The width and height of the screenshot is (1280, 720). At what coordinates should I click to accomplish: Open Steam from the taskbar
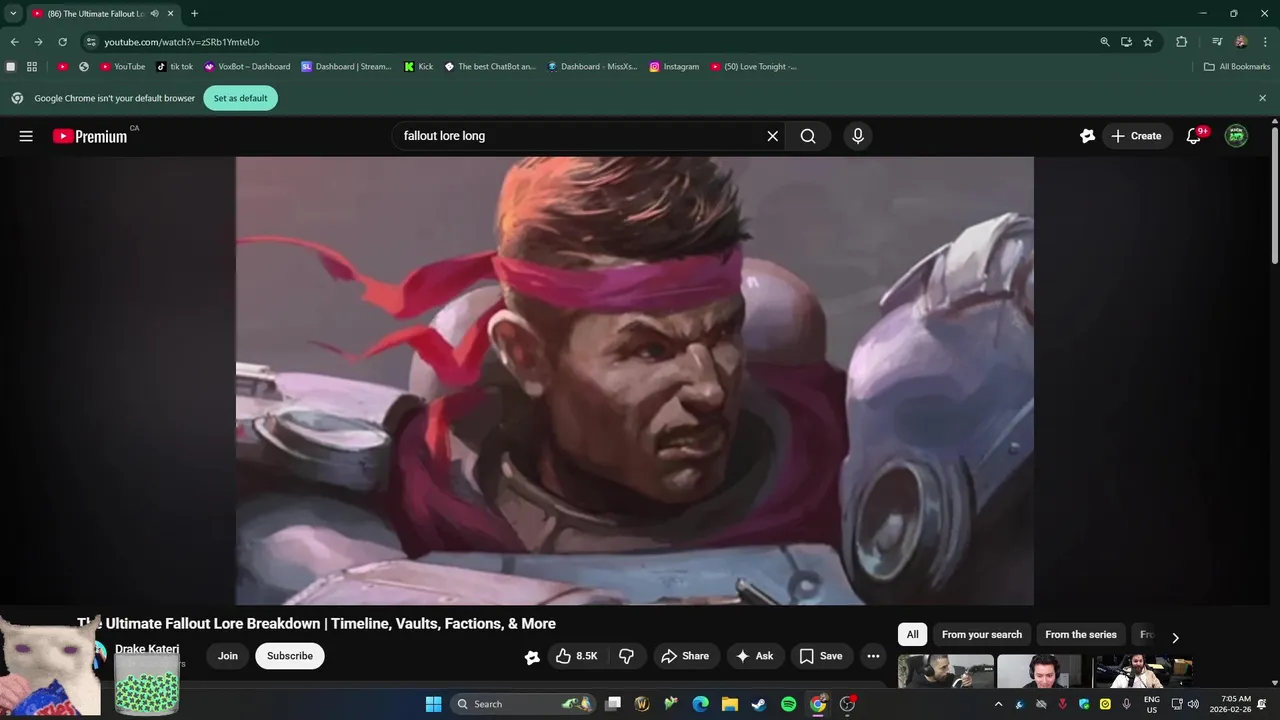[x=759, y=704]
